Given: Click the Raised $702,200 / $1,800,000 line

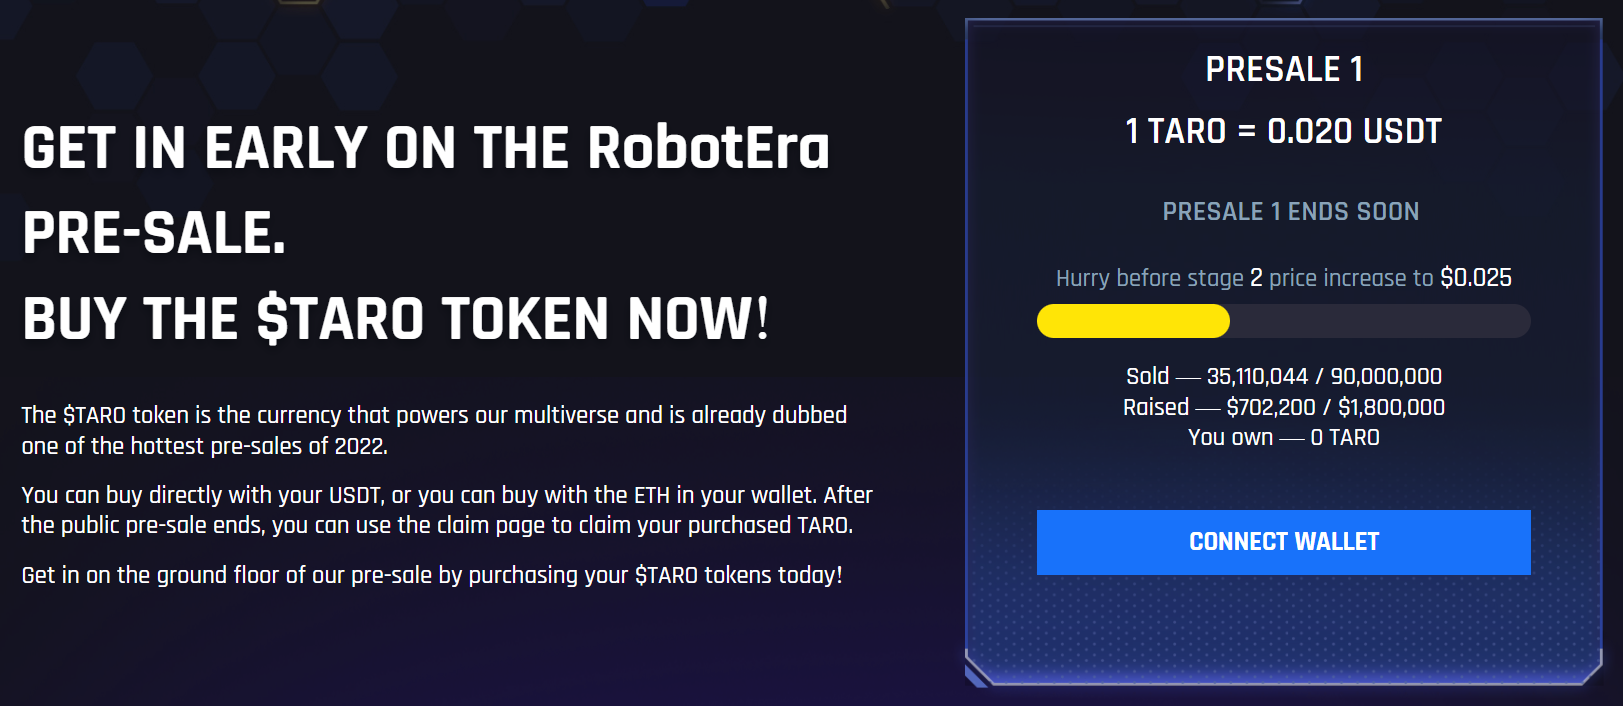Looking at the screenshot, I should click(x=1283, y=407).
